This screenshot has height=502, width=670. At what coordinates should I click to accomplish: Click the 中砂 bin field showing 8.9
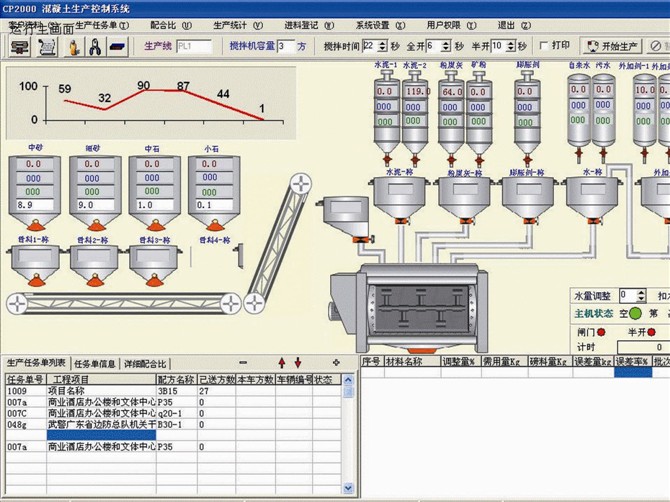click(x=35, y=205)
